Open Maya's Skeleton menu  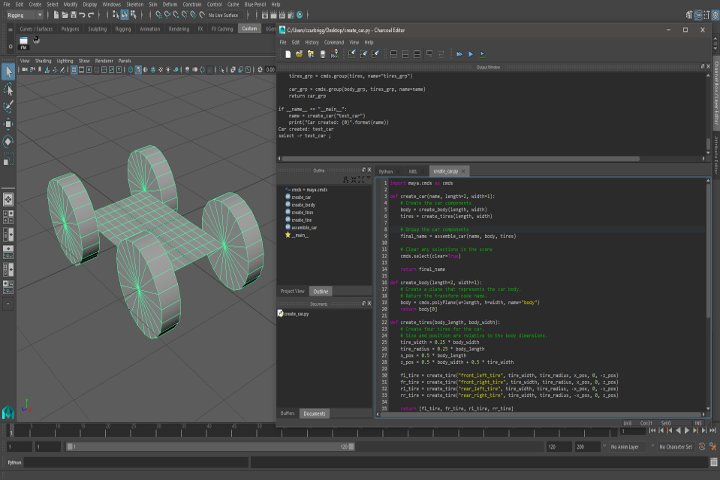pyautogui.click(x=135, y=4)
